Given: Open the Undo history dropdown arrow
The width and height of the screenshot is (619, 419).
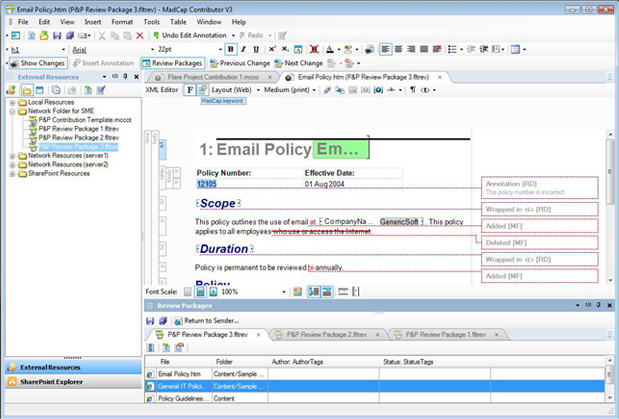Looking at the screenshot, I should point(233,36).
